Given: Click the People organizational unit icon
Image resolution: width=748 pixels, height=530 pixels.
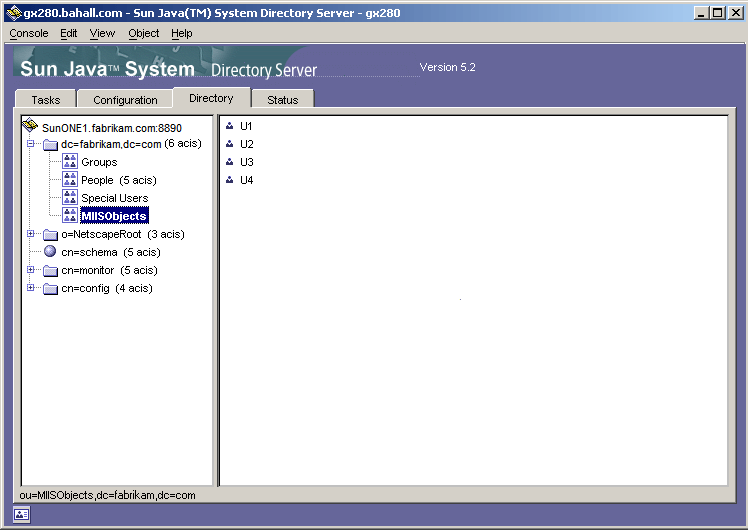Looking at the screenshot, I should pos(70,179).
